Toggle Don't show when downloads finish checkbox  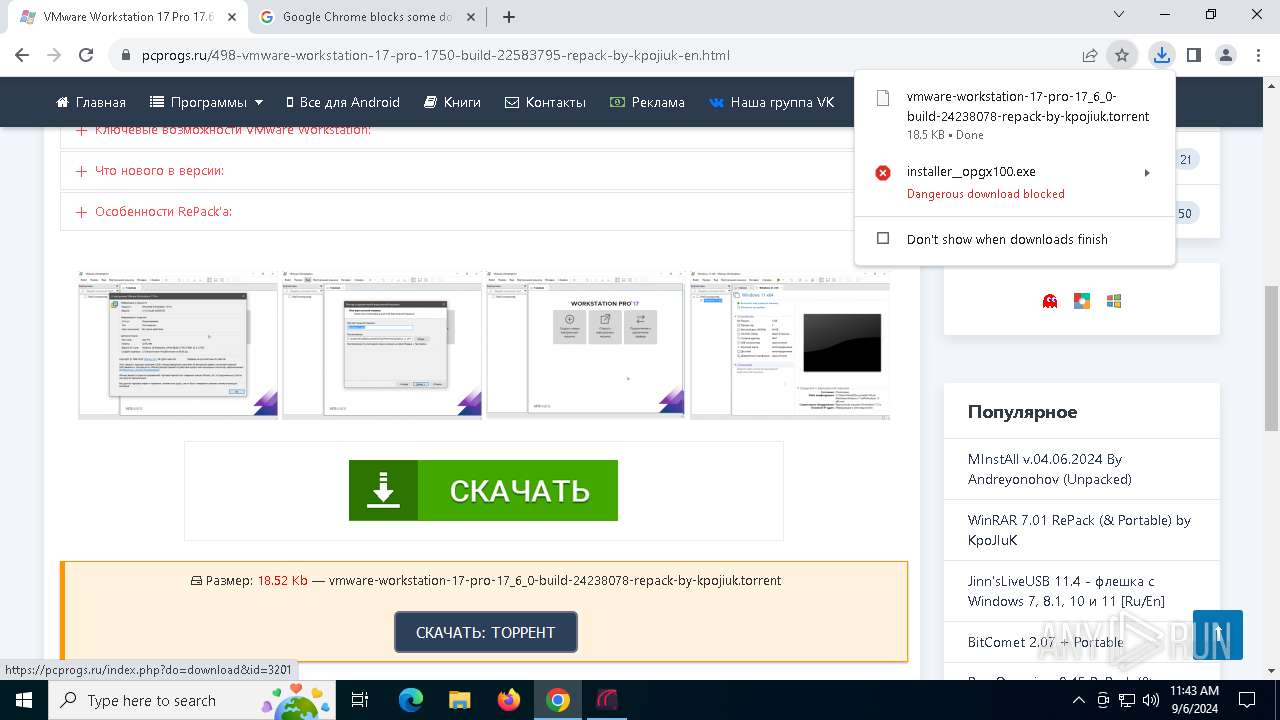pyautogui.click(x=883, y=239)
